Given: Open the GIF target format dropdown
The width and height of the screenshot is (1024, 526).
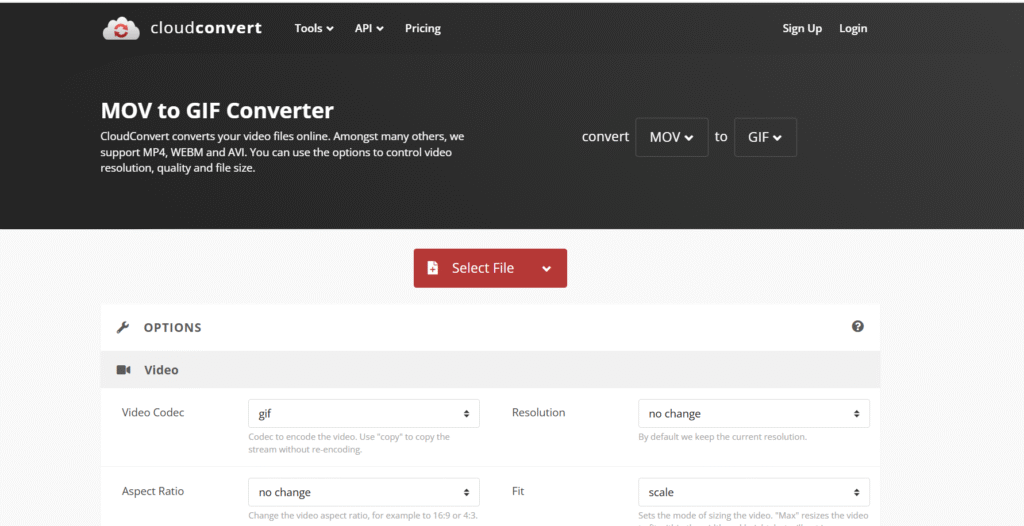Looking at the screenshot, I should point(765,137).
